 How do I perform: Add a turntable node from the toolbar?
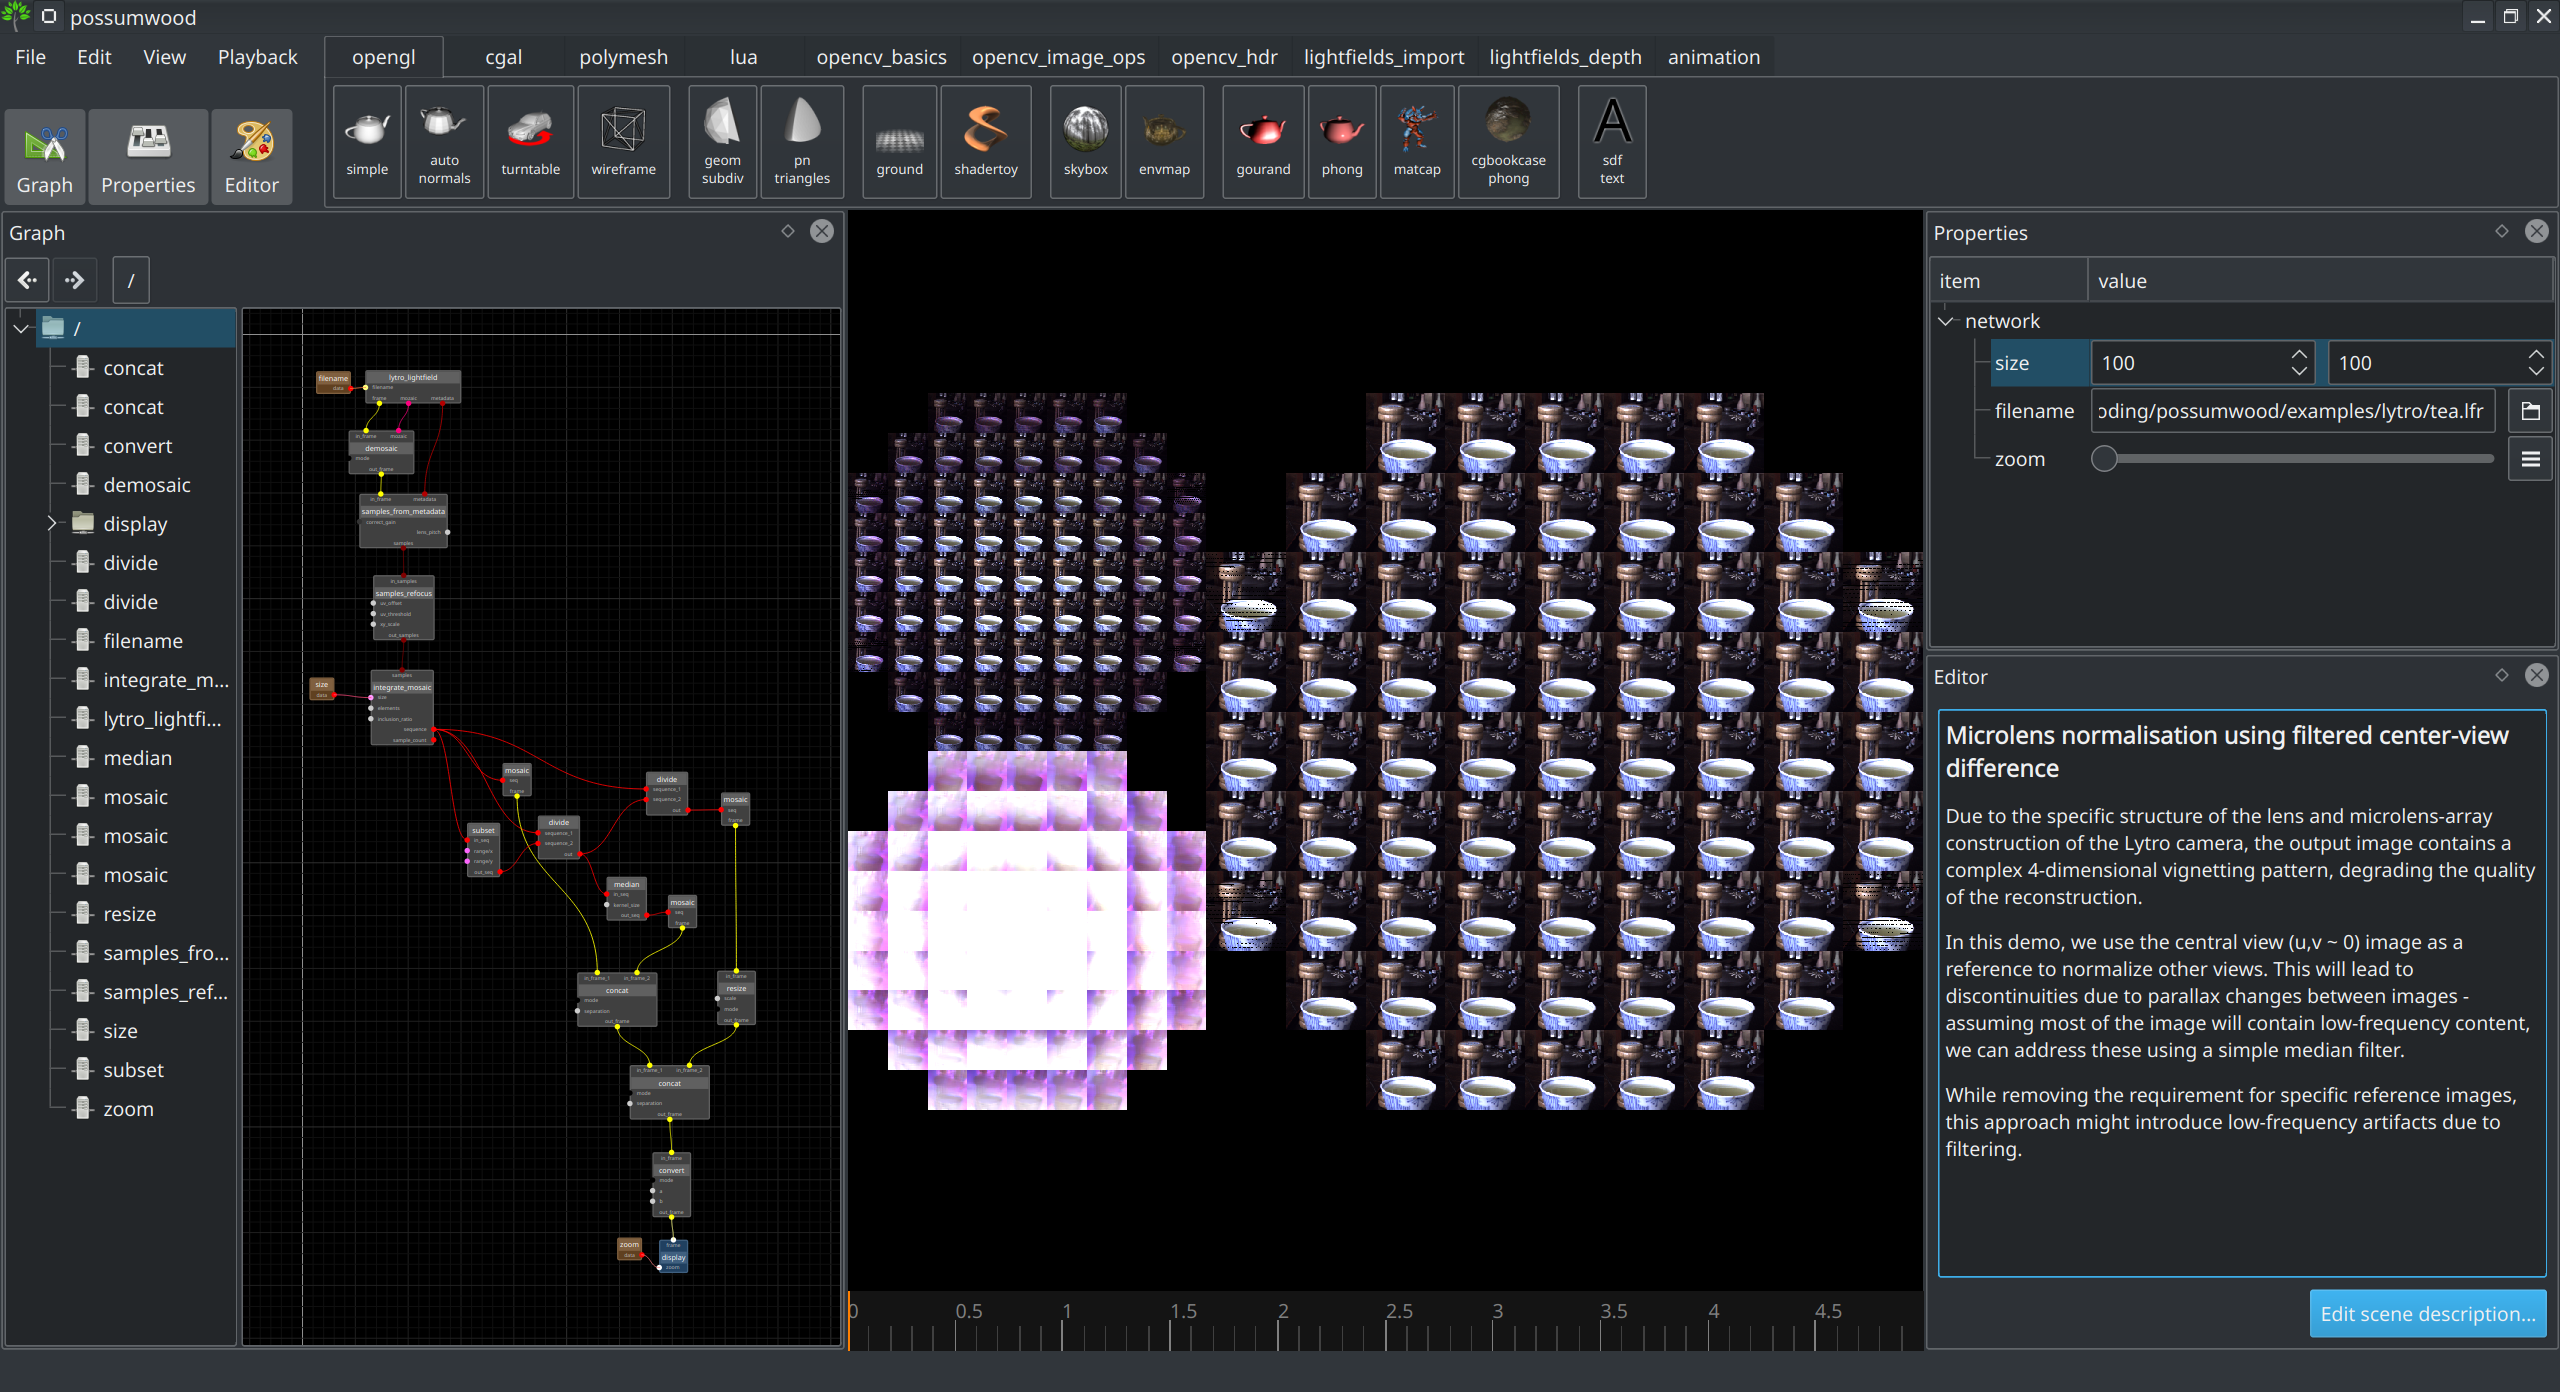point(530,142)
